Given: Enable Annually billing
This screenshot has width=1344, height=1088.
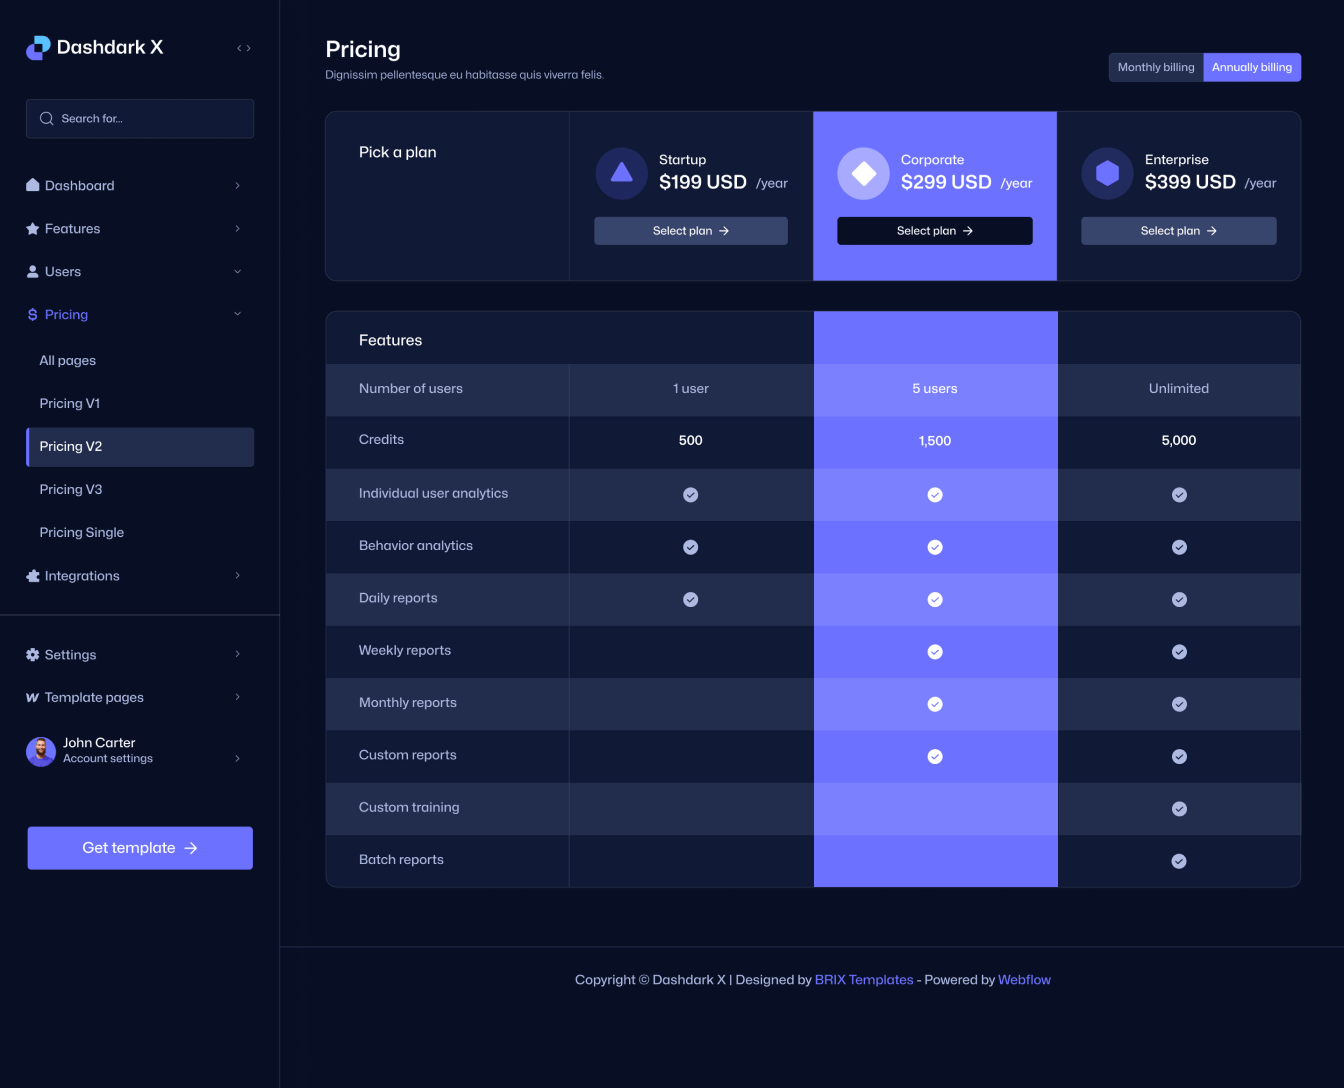Looking at the screenshot, I should 1252,67.
